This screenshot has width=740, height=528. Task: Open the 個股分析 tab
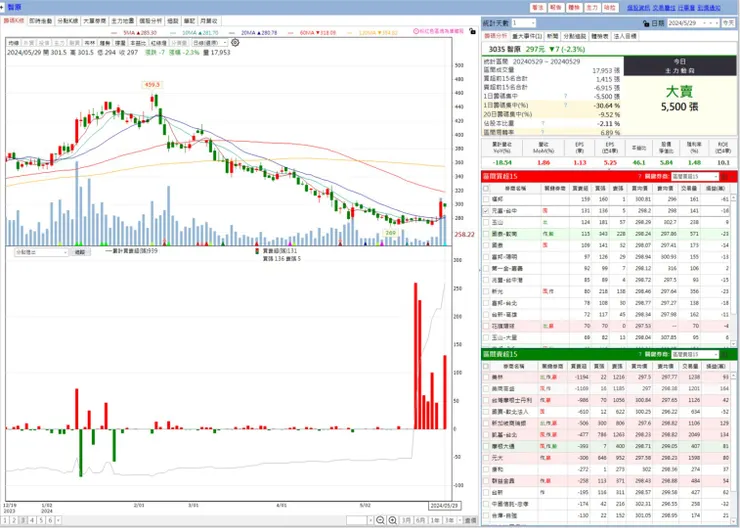[151, 21]
